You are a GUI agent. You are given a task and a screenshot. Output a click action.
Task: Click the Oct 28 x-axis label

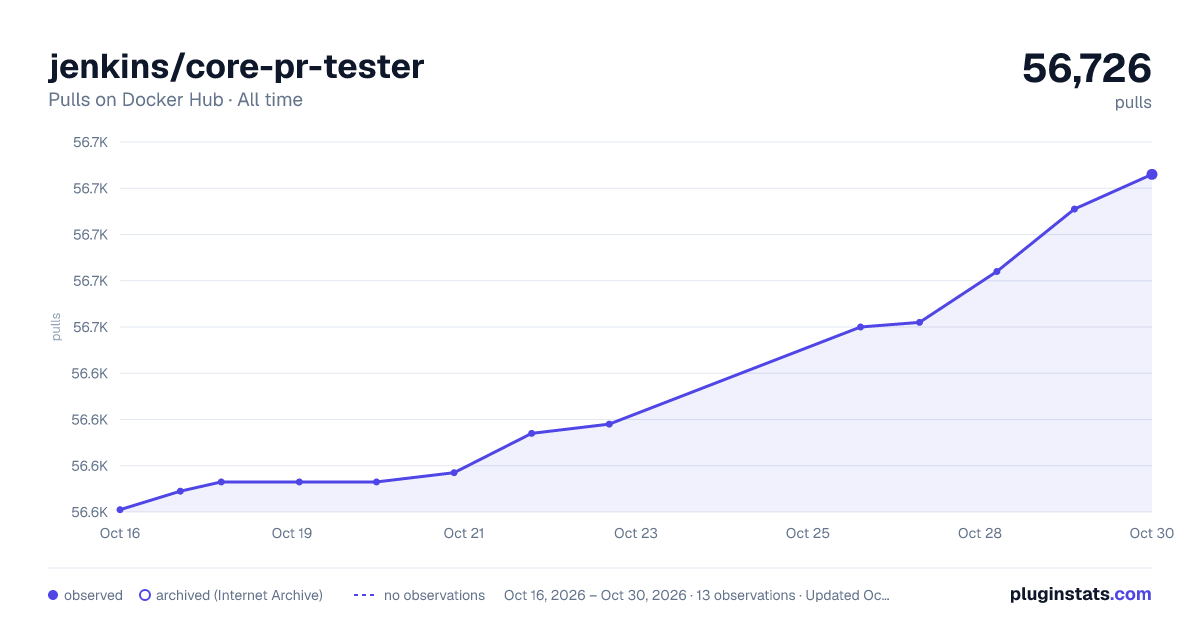(x=980, y=533)
